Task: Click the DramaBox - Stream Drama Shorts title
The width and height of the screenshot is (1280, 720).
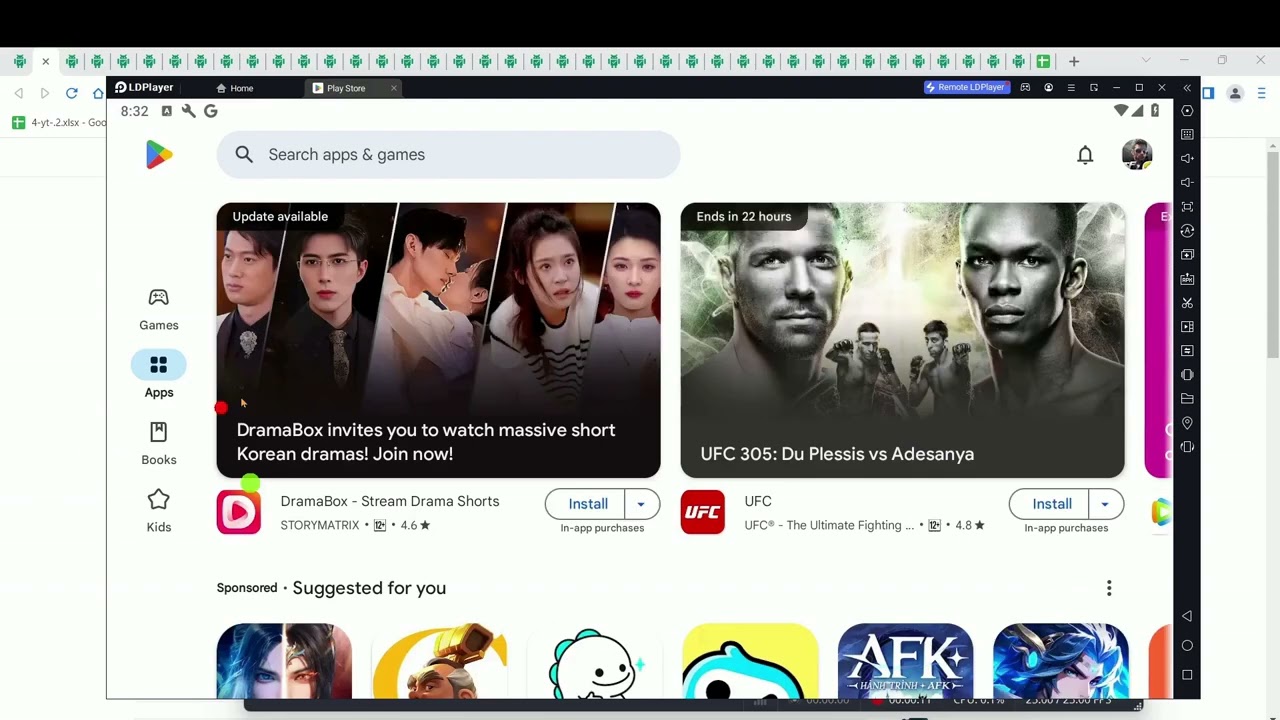Action: [x=390, y=501]
